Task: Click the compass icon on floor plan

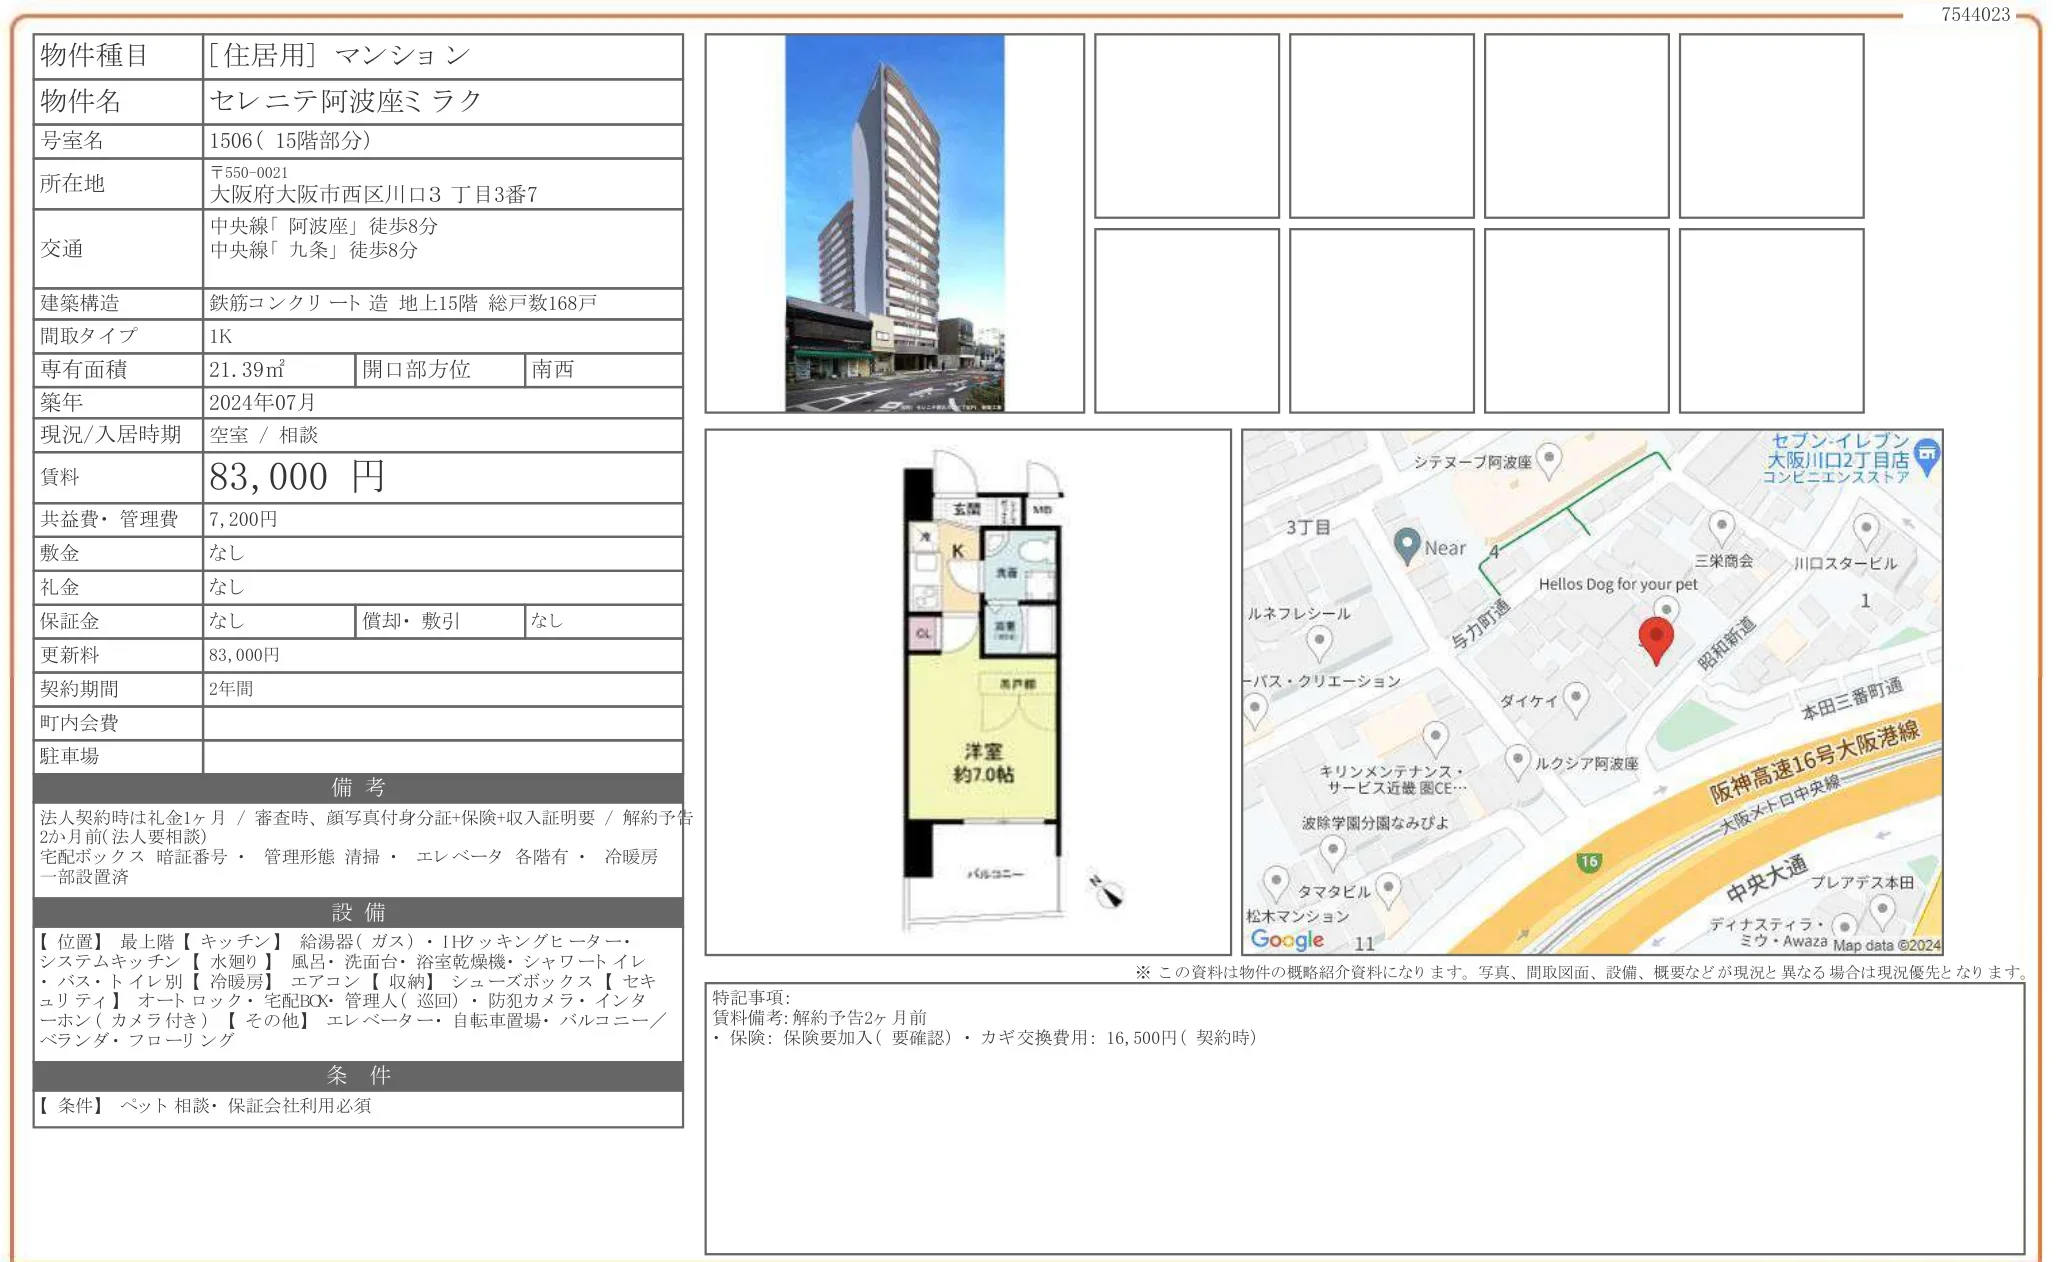Action: pyautogui.click(x=1107, y=890)
